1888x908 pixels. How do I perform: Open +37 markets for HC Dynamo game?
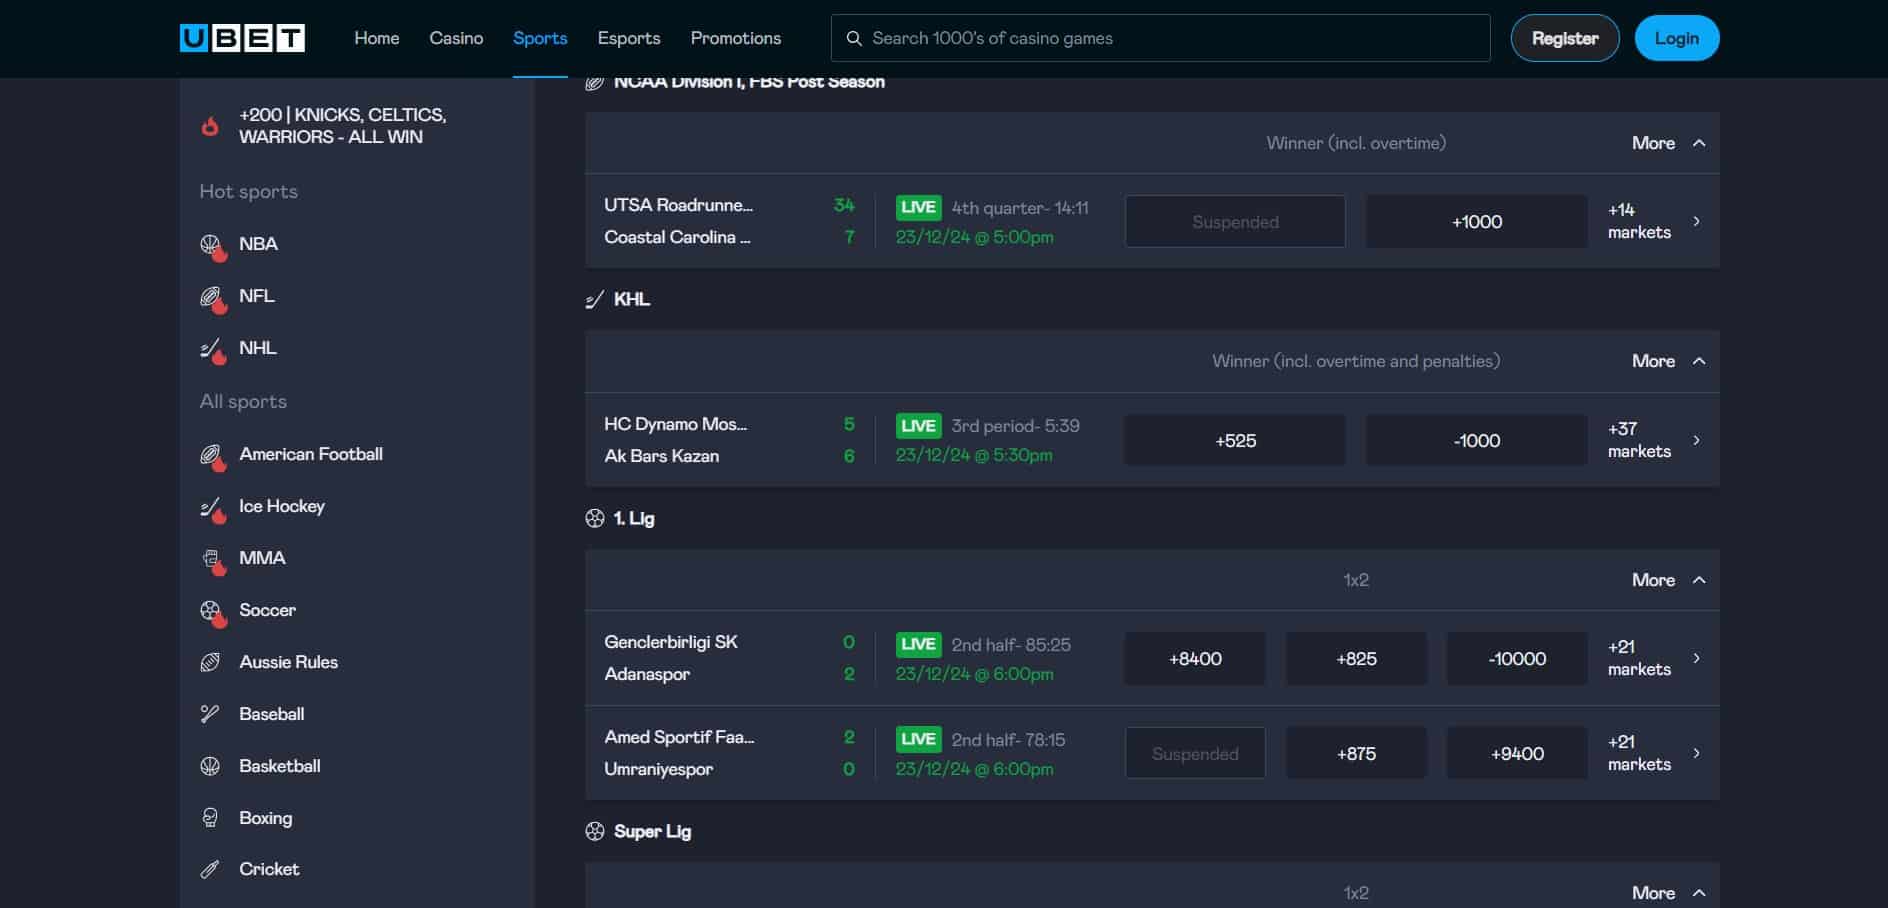click(x=1654, y=440)
